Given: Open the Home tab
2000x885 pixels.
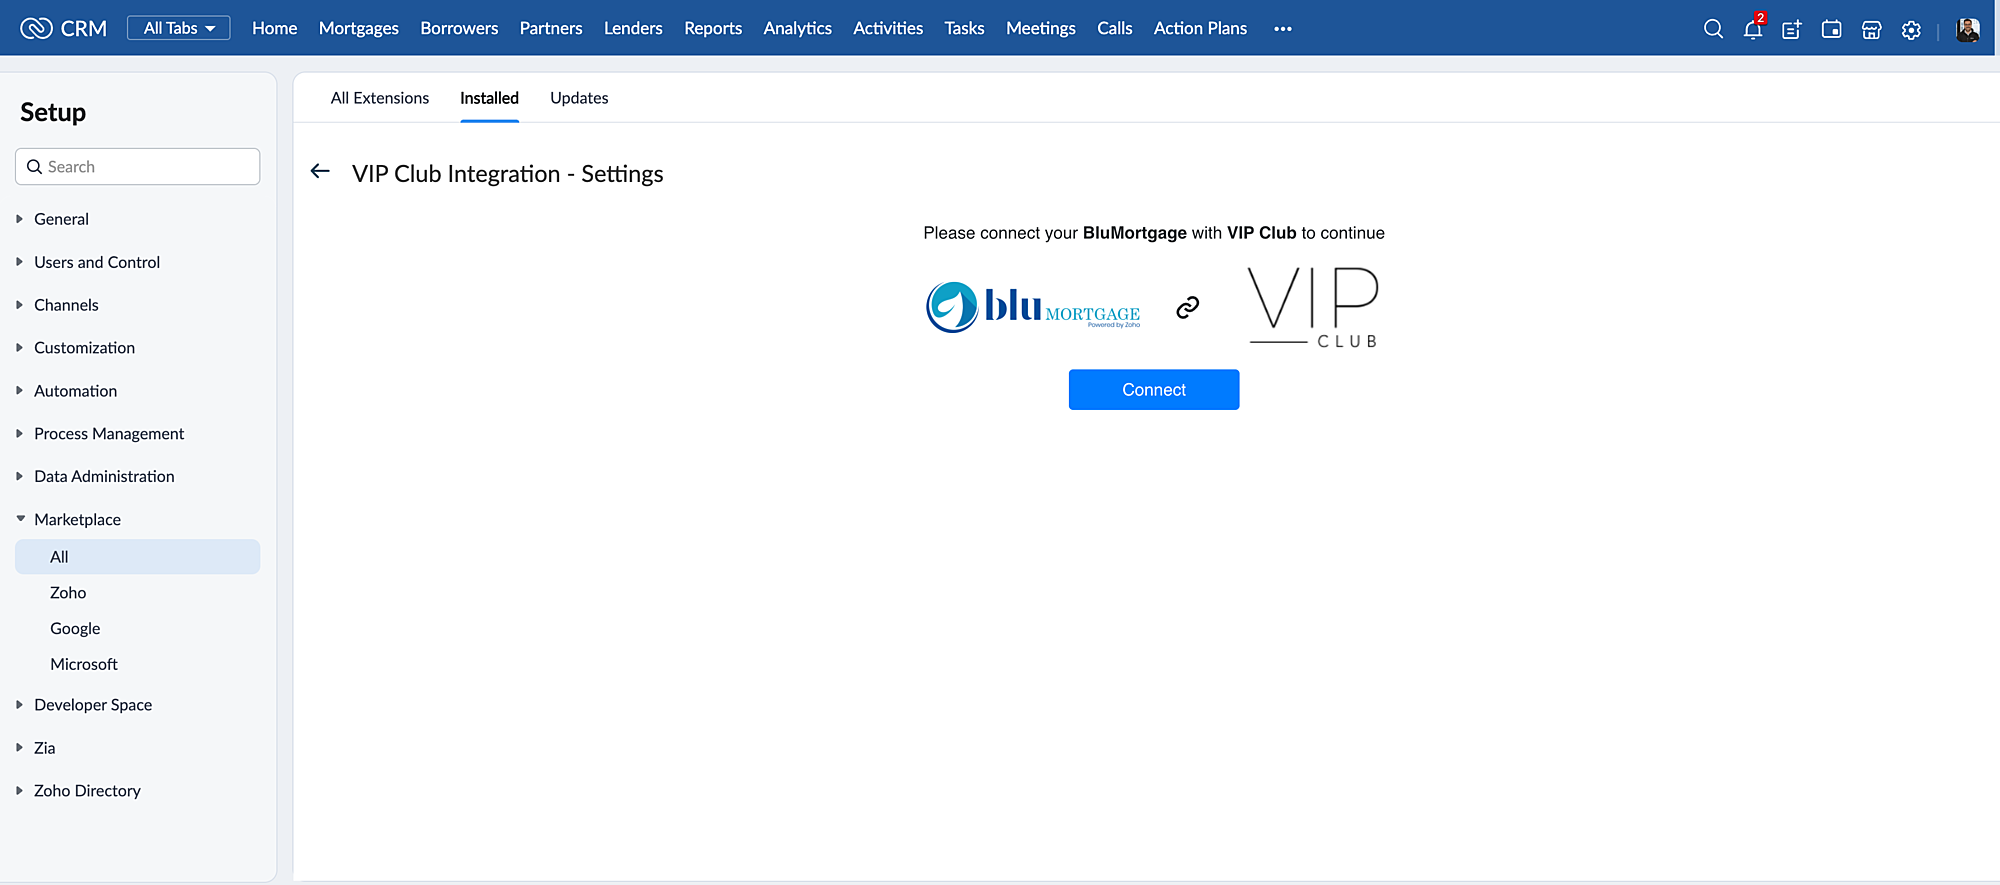Looking at the screenshot, I should [x=274, y=28].
